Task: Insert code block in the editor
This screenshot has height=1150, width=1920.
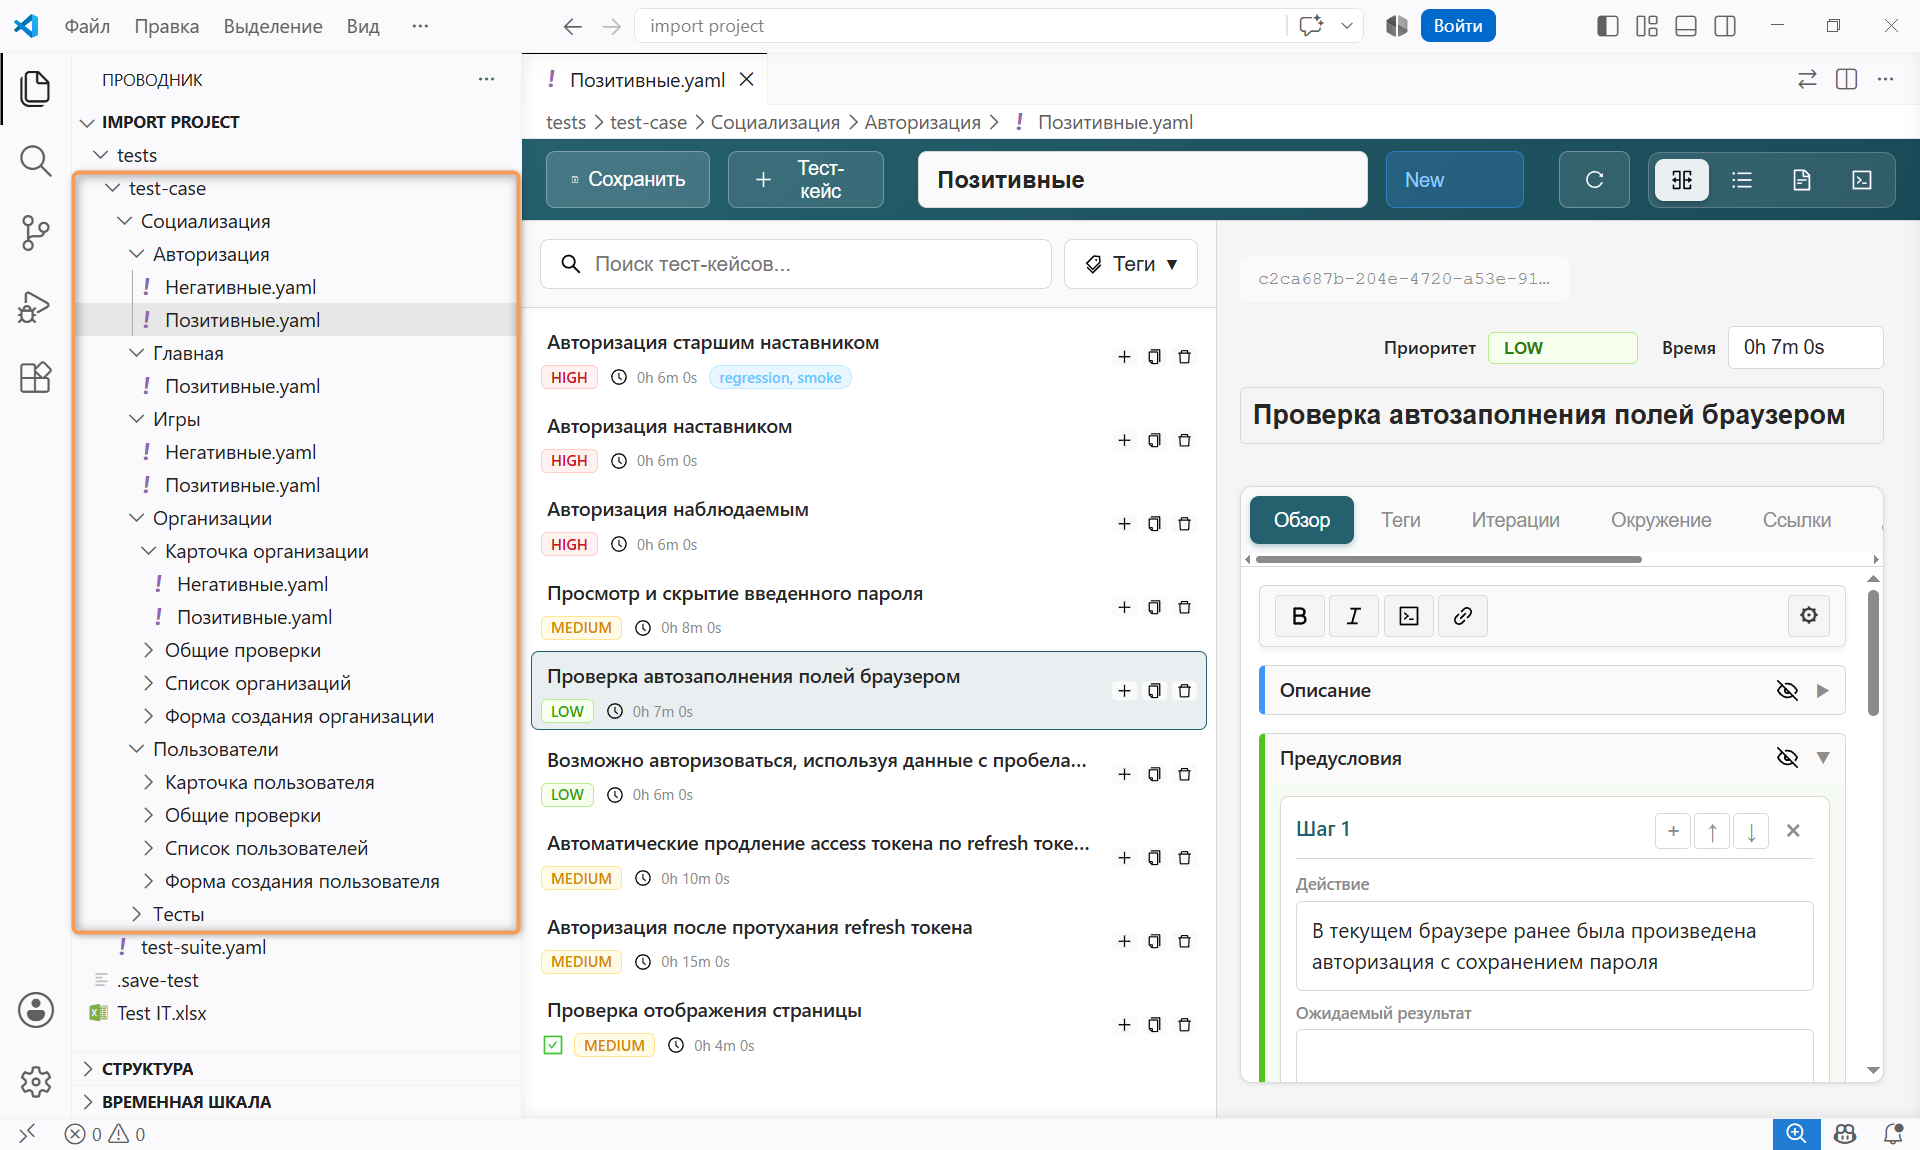Action: click(x=1408, y=616)
